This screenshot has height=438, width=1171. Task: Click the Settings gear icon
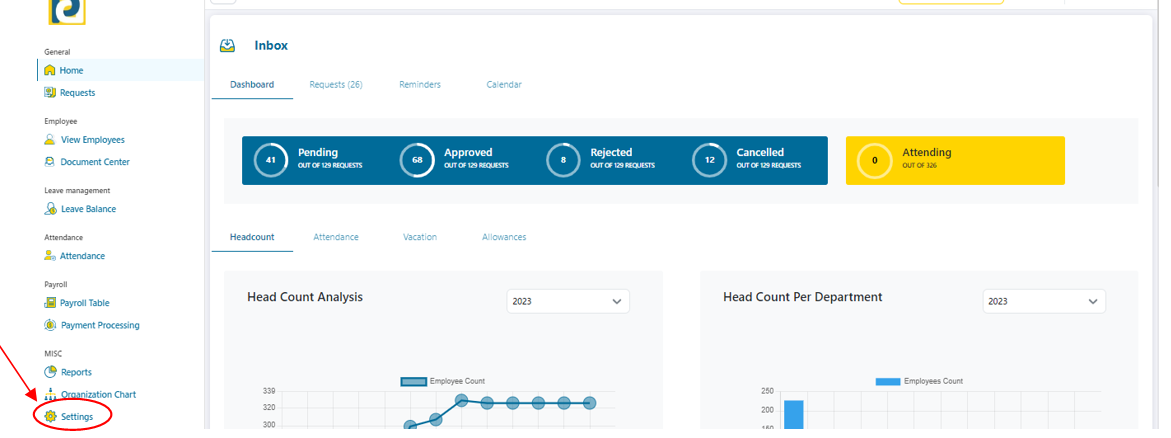click(50, 416)
